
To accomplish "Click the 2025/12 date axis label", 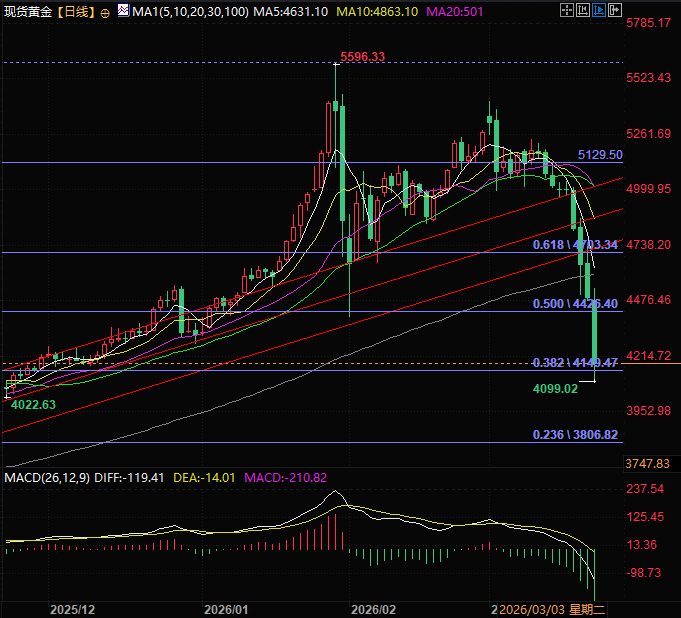I will coord(73,610).
